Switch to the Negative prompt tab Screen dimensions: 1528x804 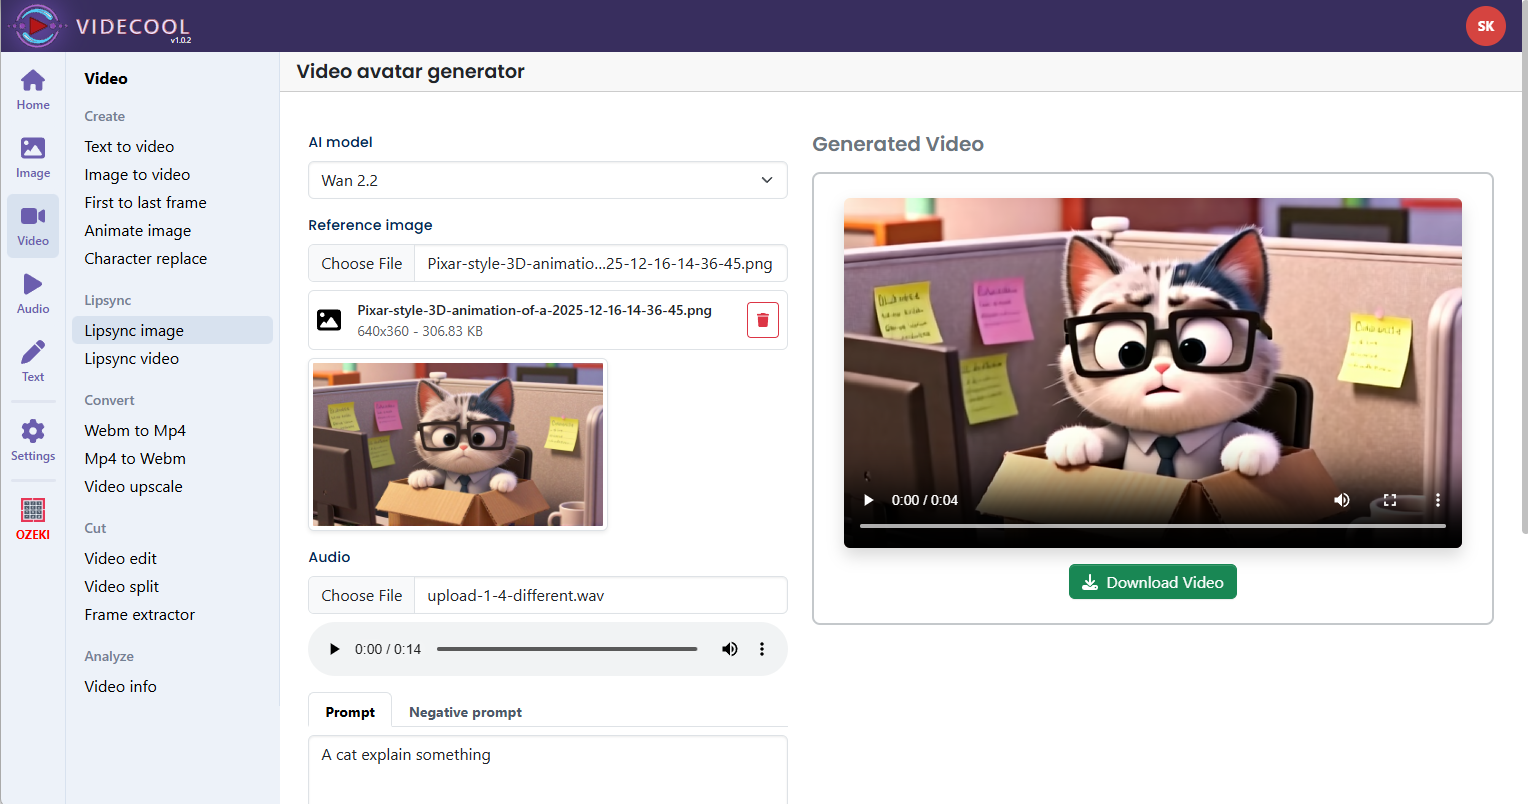tap(465, 712)
